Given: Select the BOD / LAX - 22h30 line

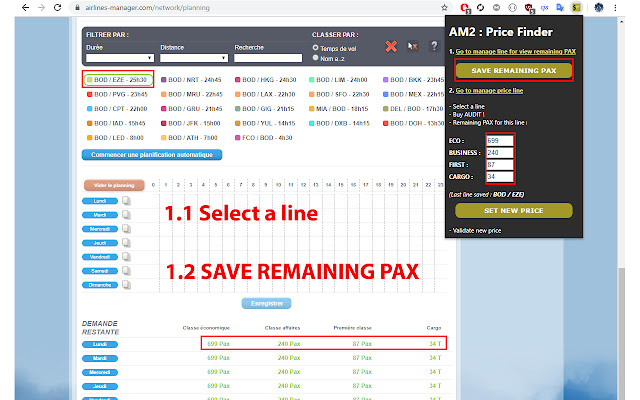Looking at the screenshot, I should [x=265, y=94].
